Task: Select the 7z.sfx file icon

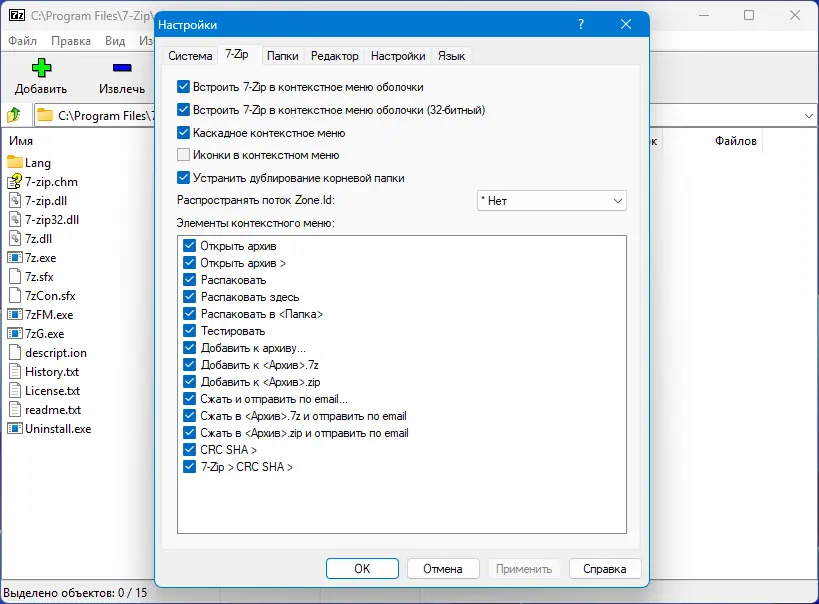Action: tap(15, 276)
